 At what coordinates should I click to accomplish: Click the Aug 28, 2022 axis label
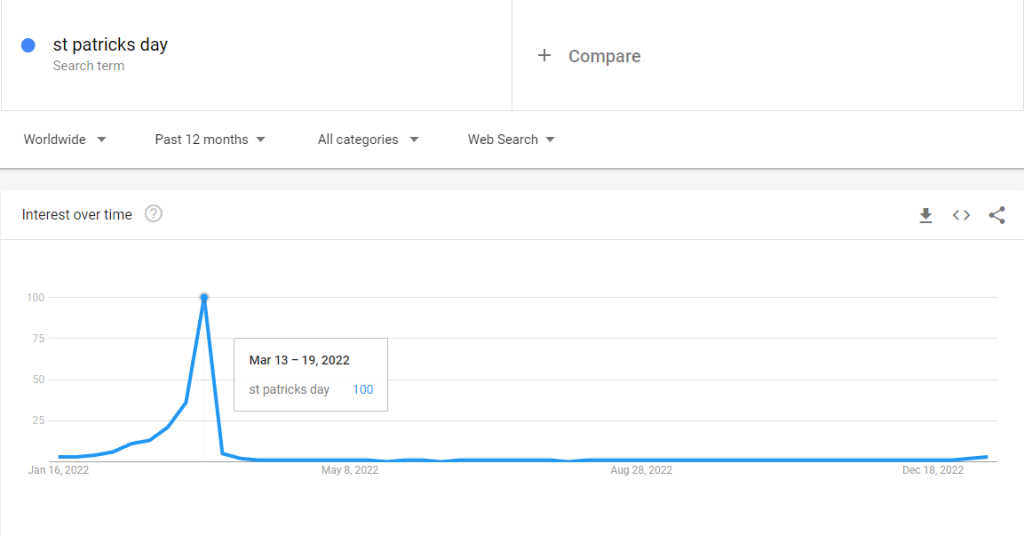641,470
